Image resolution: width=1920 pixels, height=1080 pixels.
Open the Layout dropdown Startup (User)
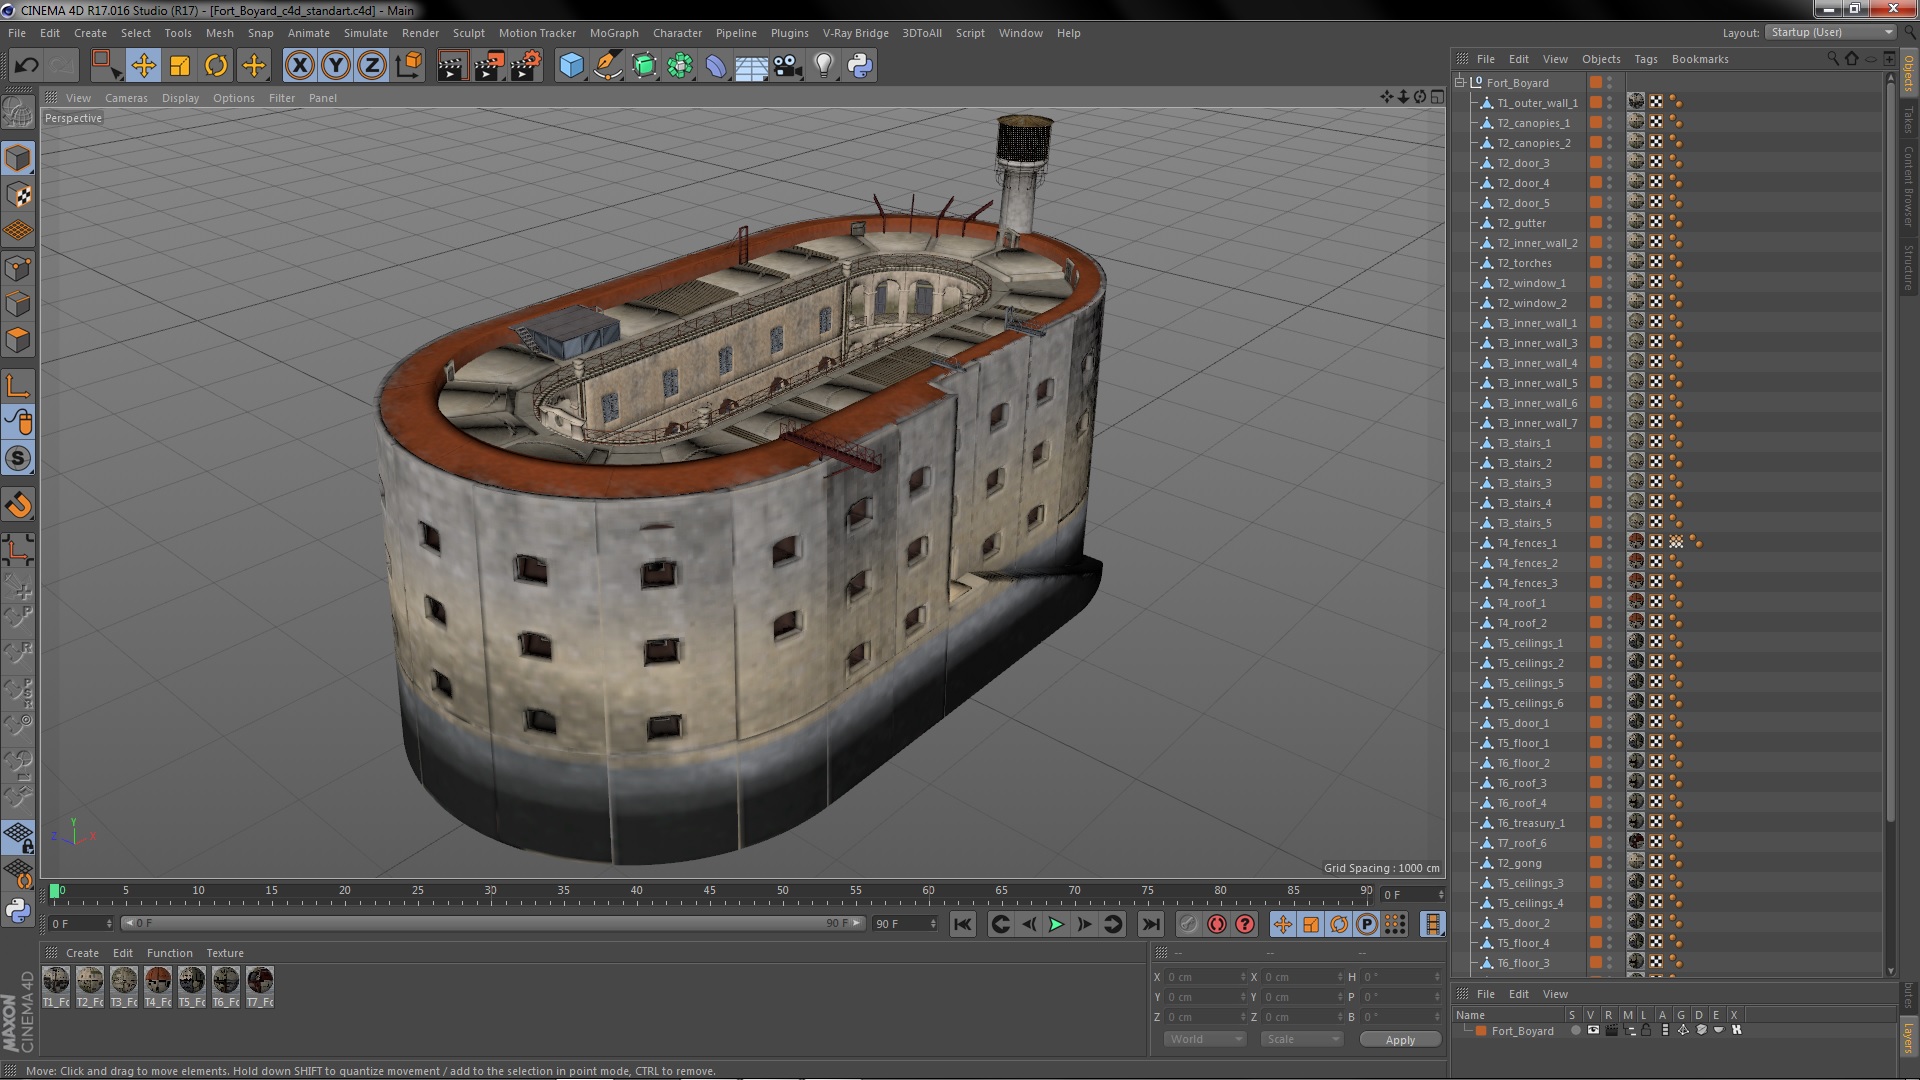click(1830, 32)
